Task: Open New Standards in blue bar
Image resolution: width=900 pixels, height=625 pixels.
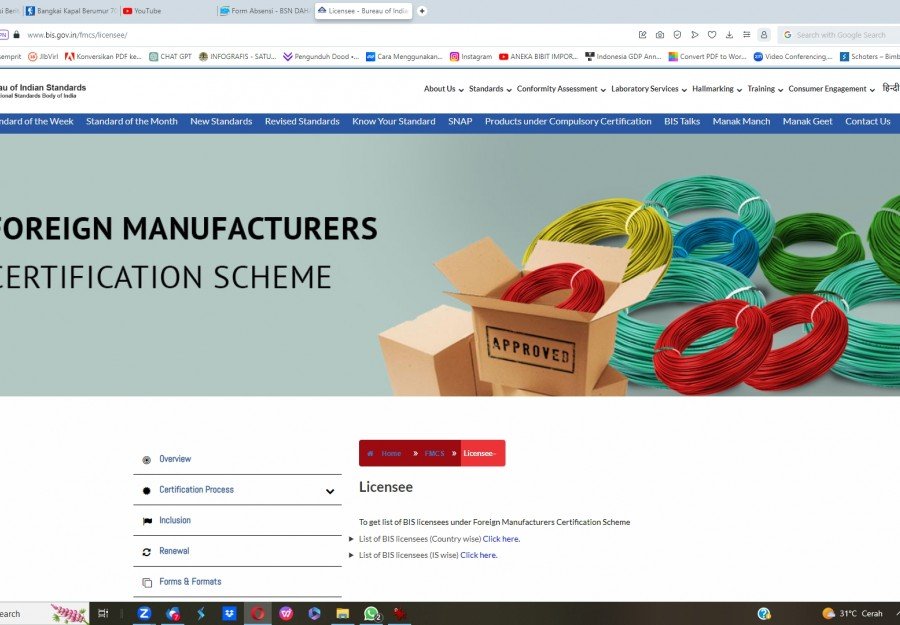Action: click(x=221, y=122)
